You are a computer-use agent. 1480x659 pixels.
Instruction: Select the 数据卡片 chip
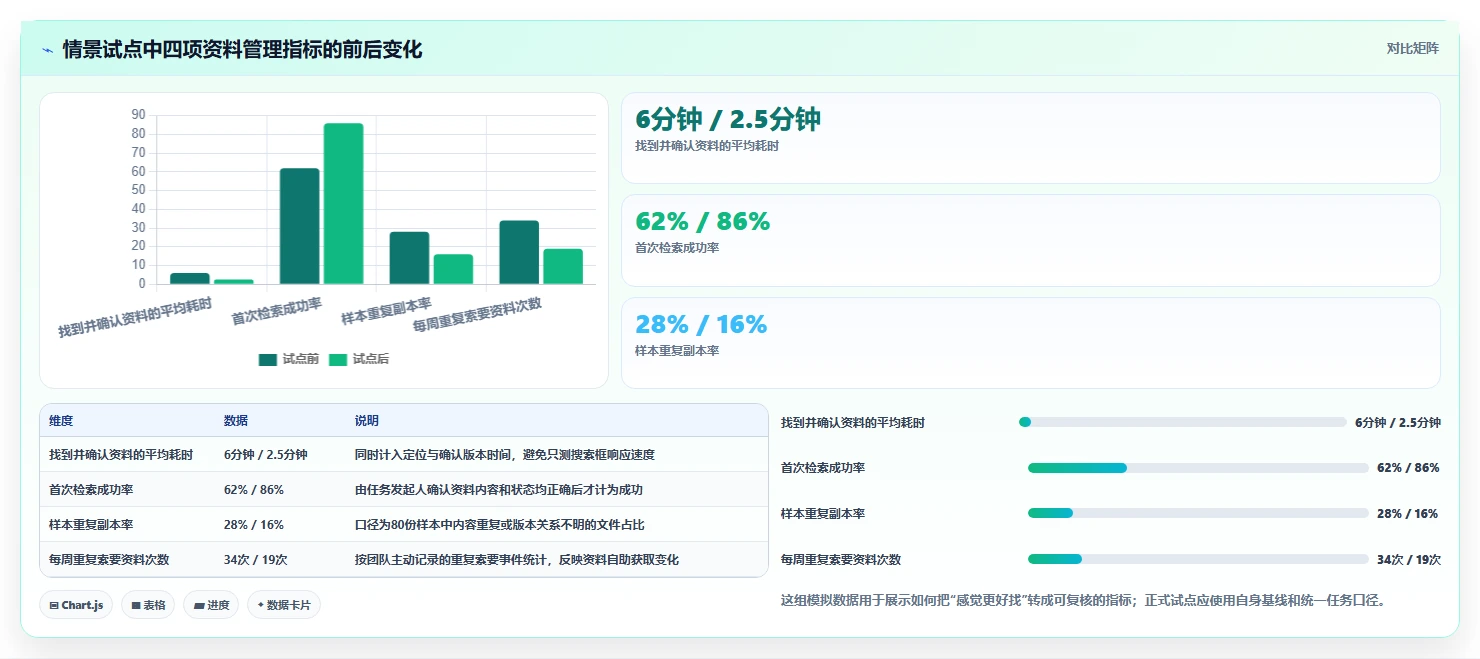tap(284, 605)
